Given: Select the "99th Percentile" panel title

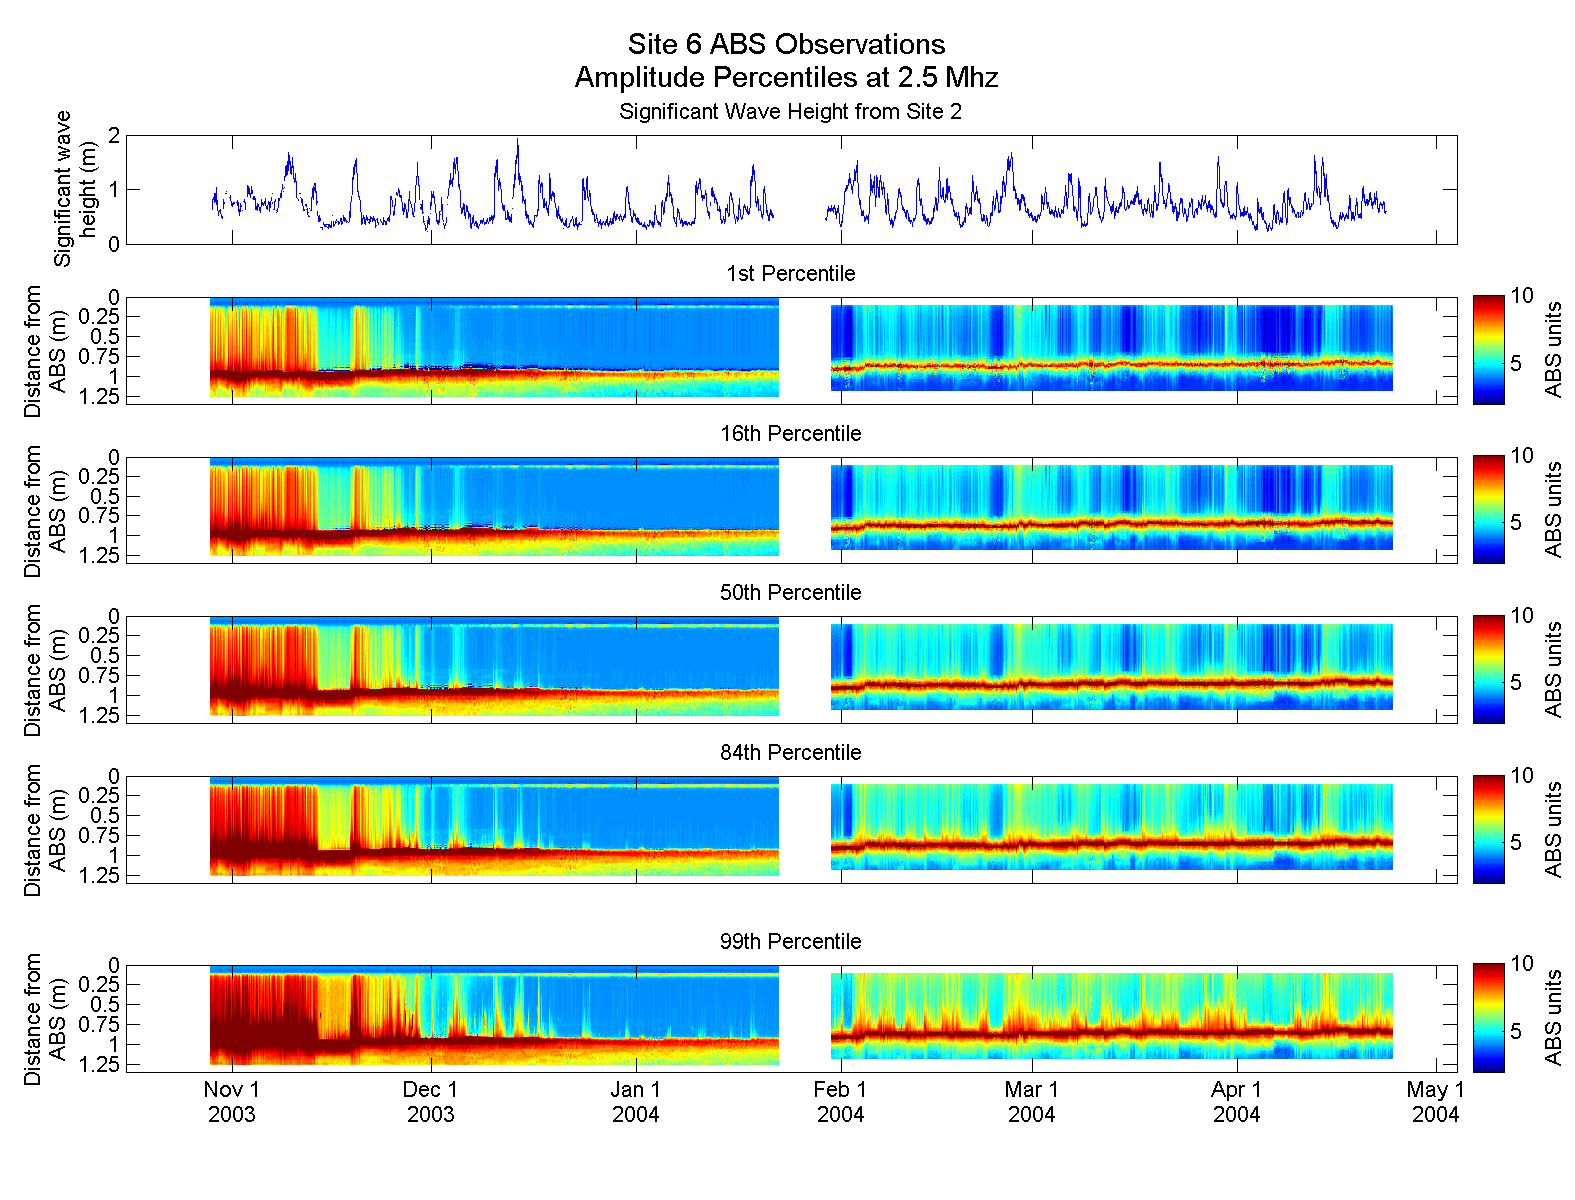Looking at the screenshot, I should (x=790, y=942).
